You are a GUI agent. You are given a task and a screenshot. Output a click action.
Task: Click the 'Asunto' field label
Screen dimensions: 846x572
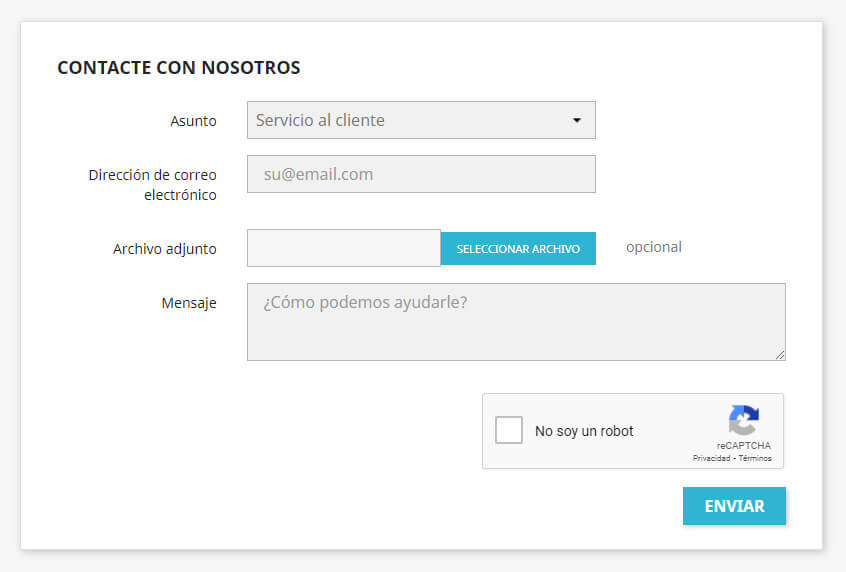click(x=193, y=121)
